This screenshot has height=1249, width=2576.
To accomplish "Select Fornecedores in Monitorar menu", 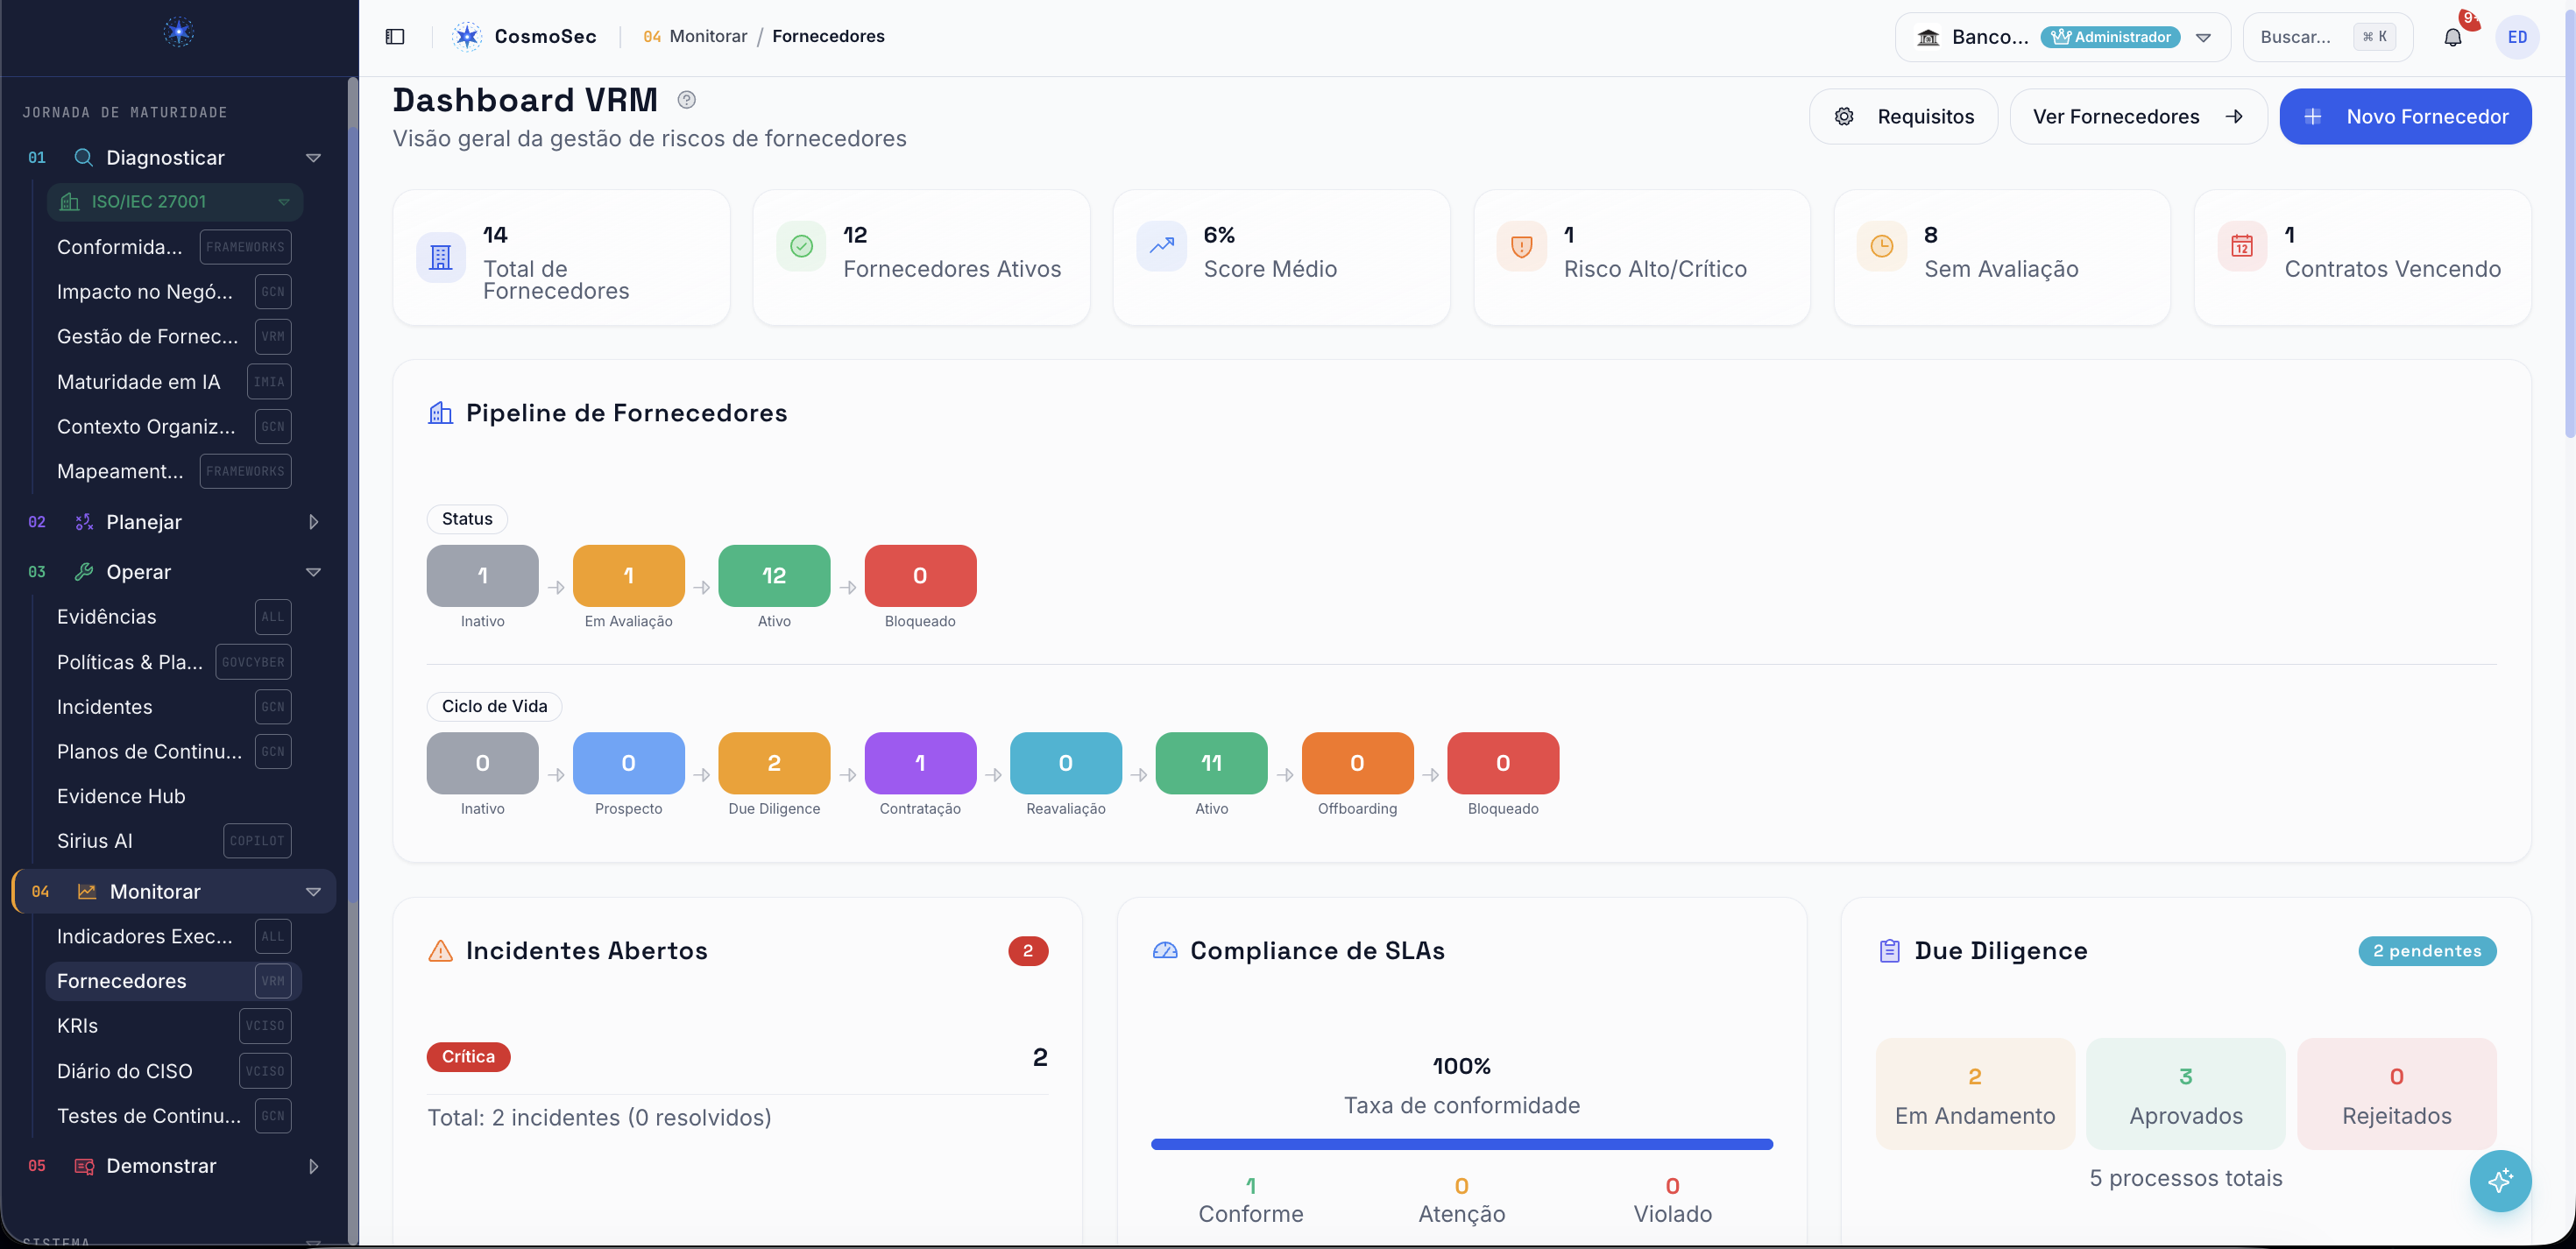I will pyautogui.click(x=174, y=981).
